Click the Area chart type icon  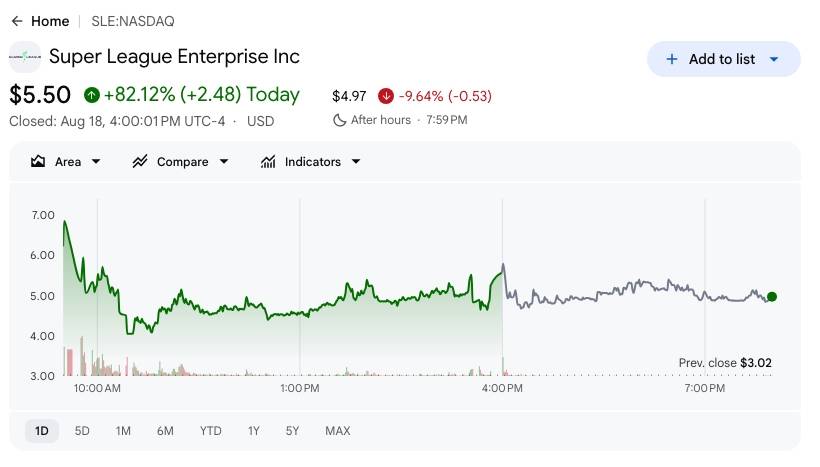[38, 162]
